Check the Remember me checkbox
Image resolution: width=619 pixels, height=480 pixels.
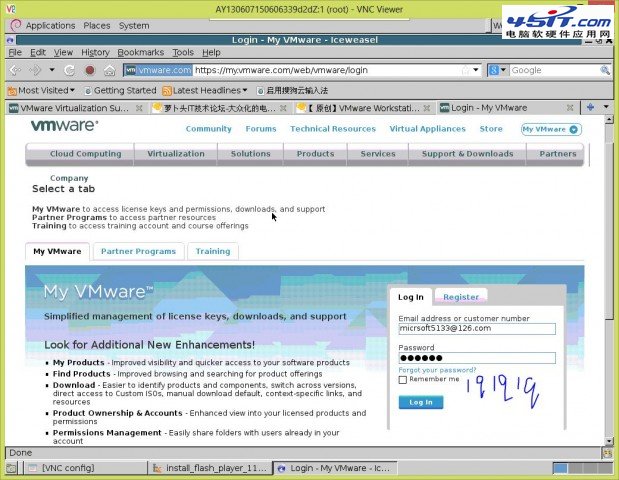pyautogui.click(x=403, y=380)
